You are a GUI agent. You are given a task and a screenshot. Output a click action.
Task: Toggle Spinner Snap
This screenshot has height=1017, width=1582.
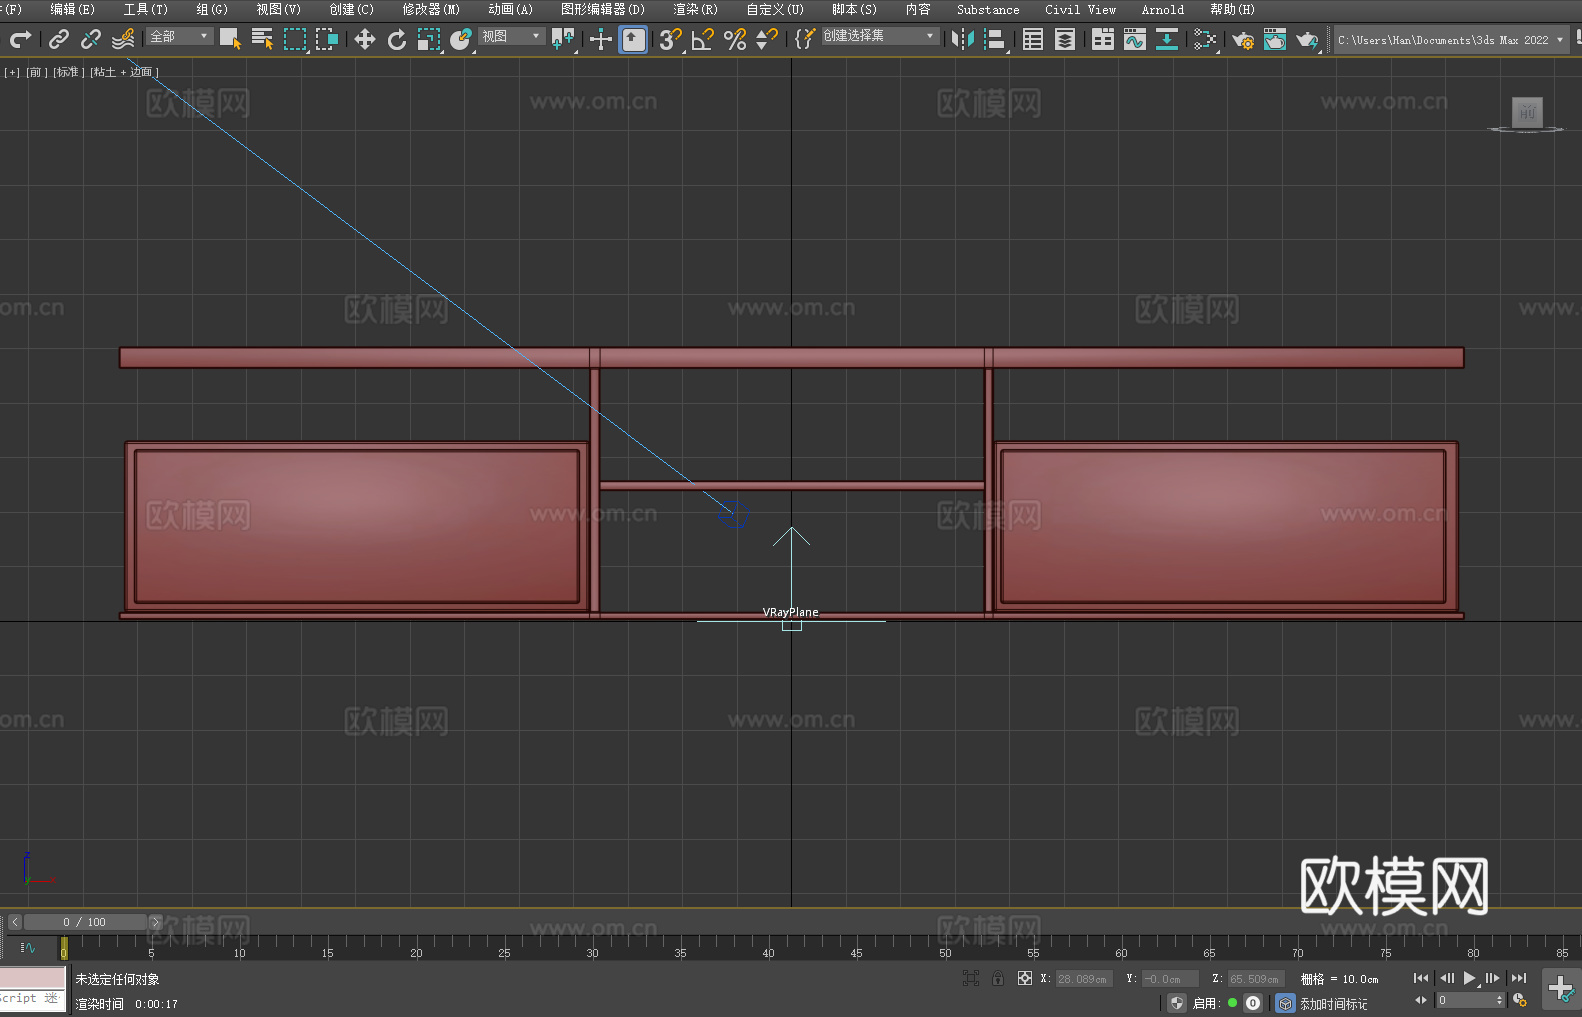coord(767,39)
